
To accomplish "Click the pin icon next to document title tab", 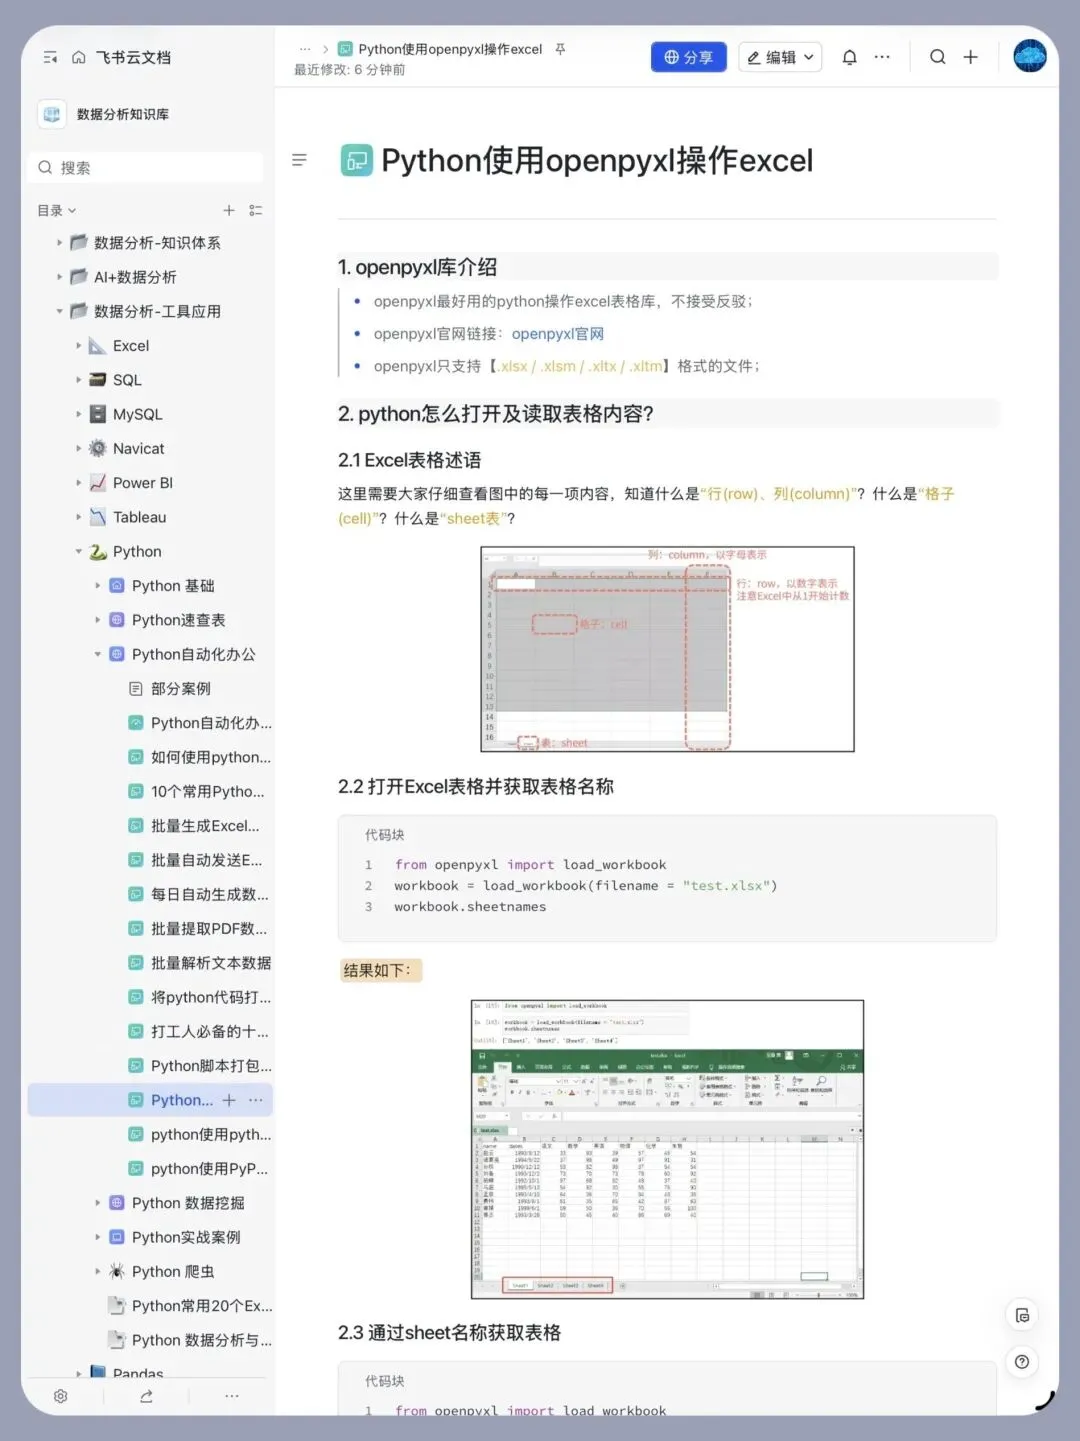I will click(560, 49).
